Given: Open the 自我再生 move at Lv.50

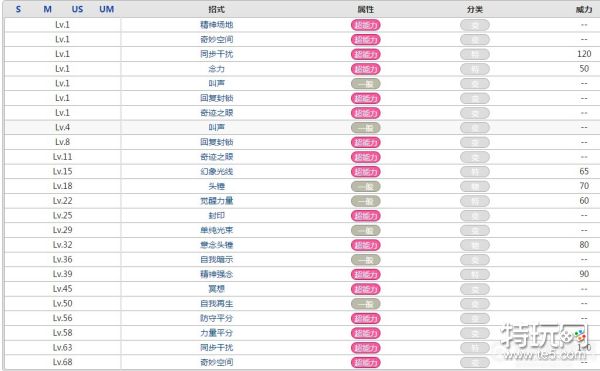Looking at the screenshot, I should click(217, 304).
